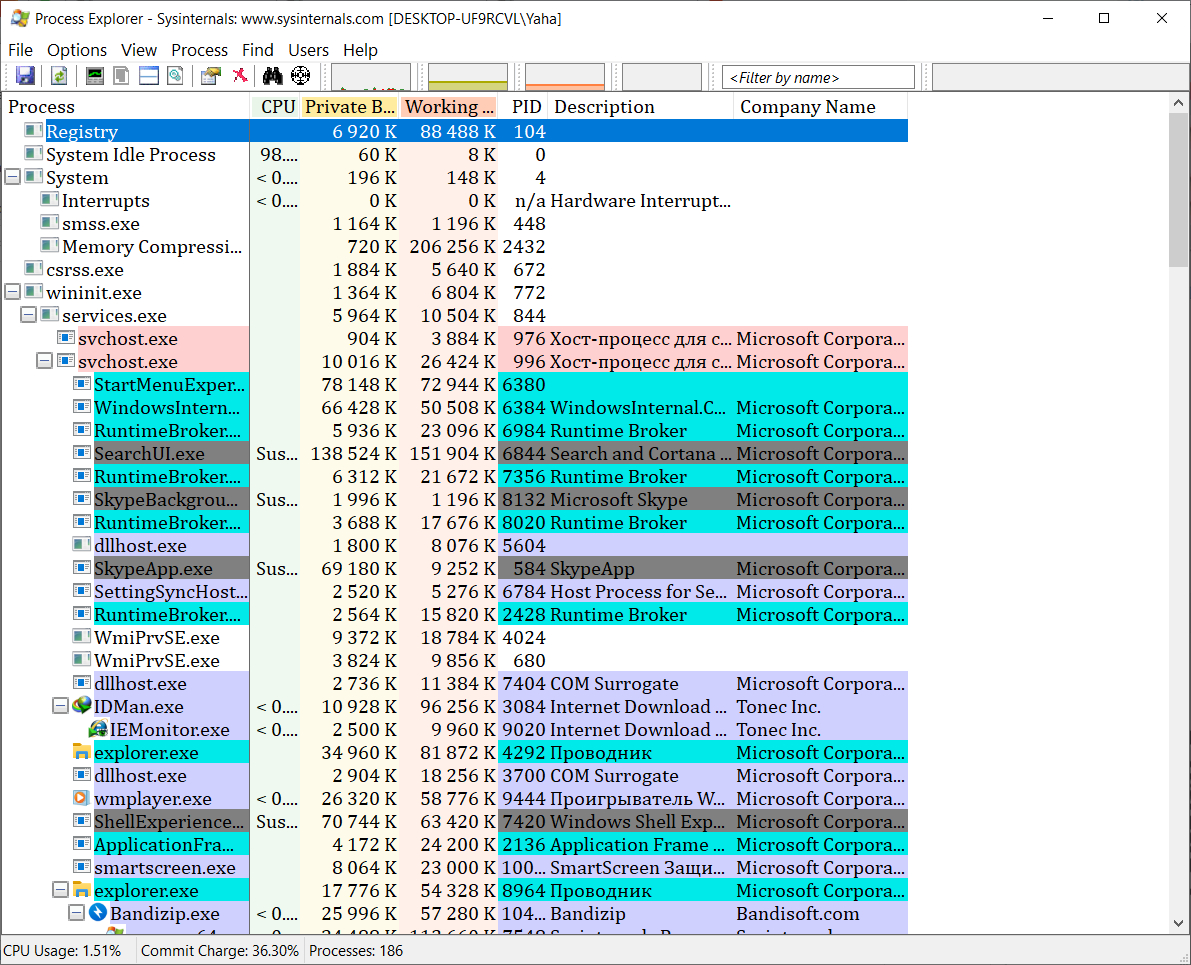Click the icon beside csrss.exe

click(x=33, y=268)
